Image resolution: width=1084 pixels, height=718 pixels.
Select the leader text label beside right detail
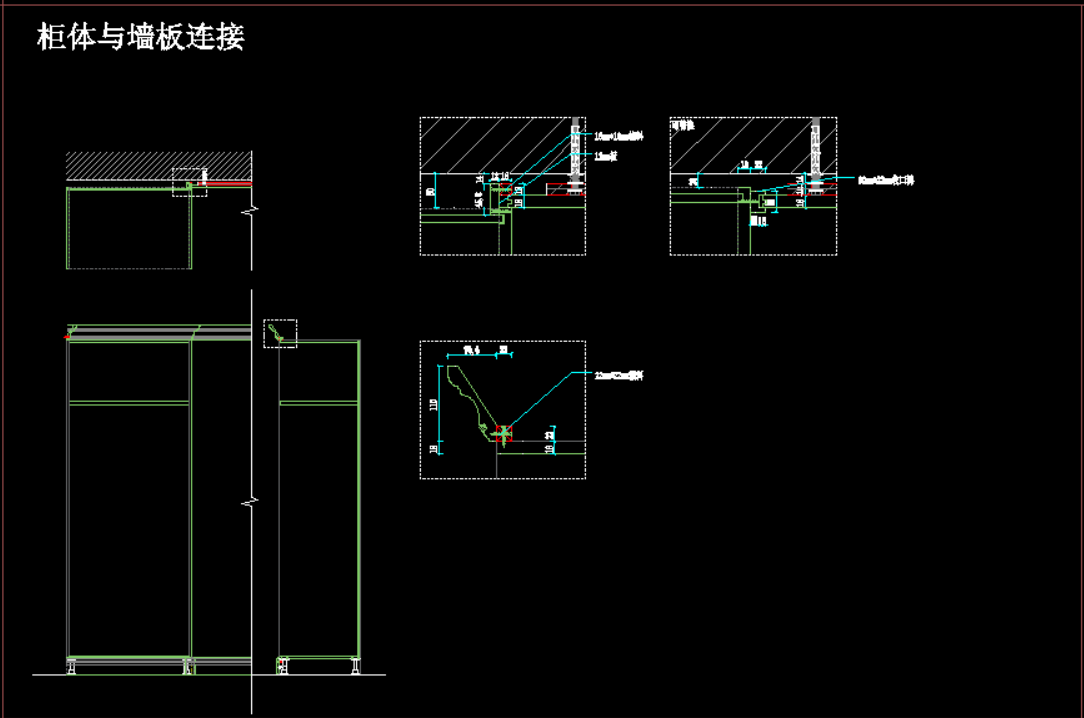pos(886,181)
